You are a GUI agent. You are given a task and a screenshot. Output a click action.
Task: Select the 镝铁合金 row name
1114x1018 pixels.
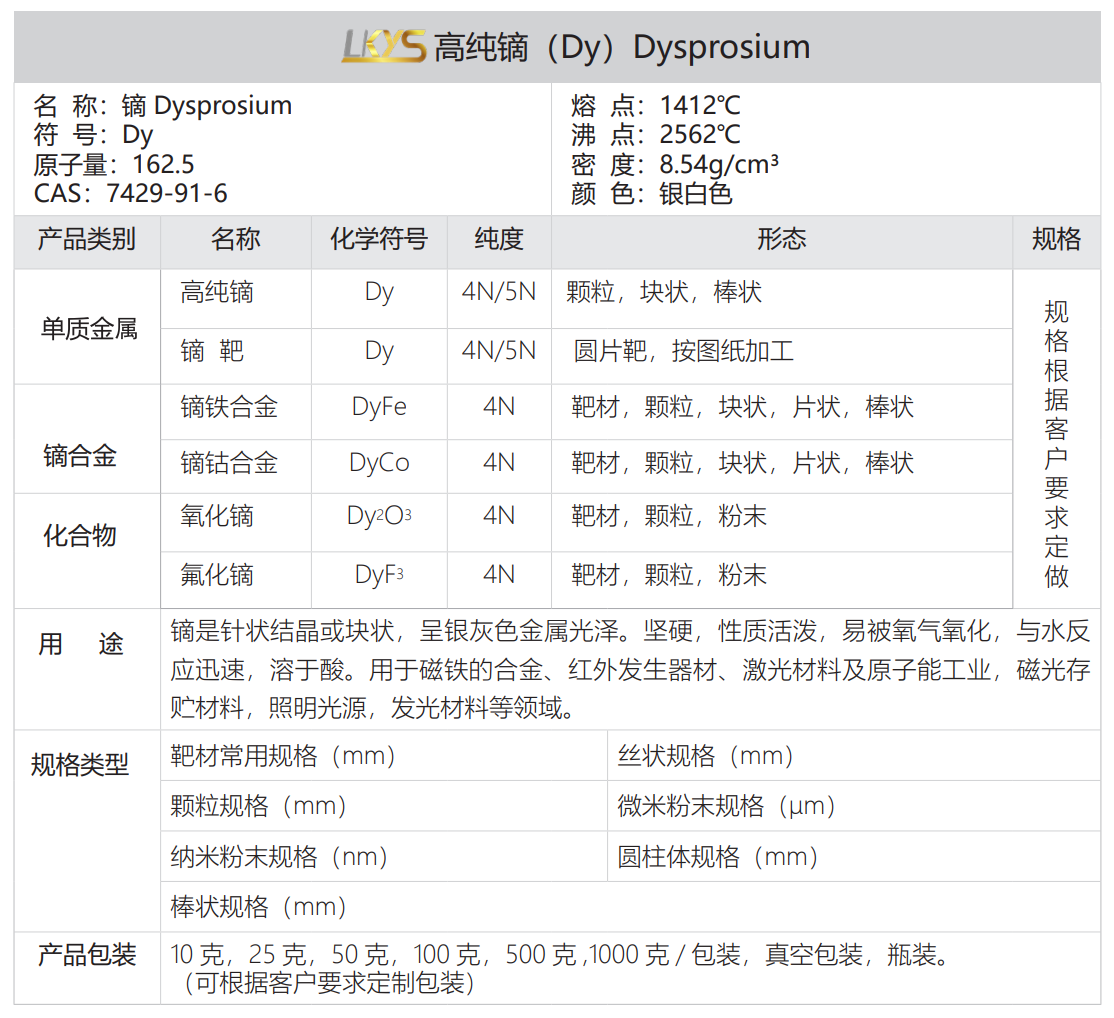(229, 407)
